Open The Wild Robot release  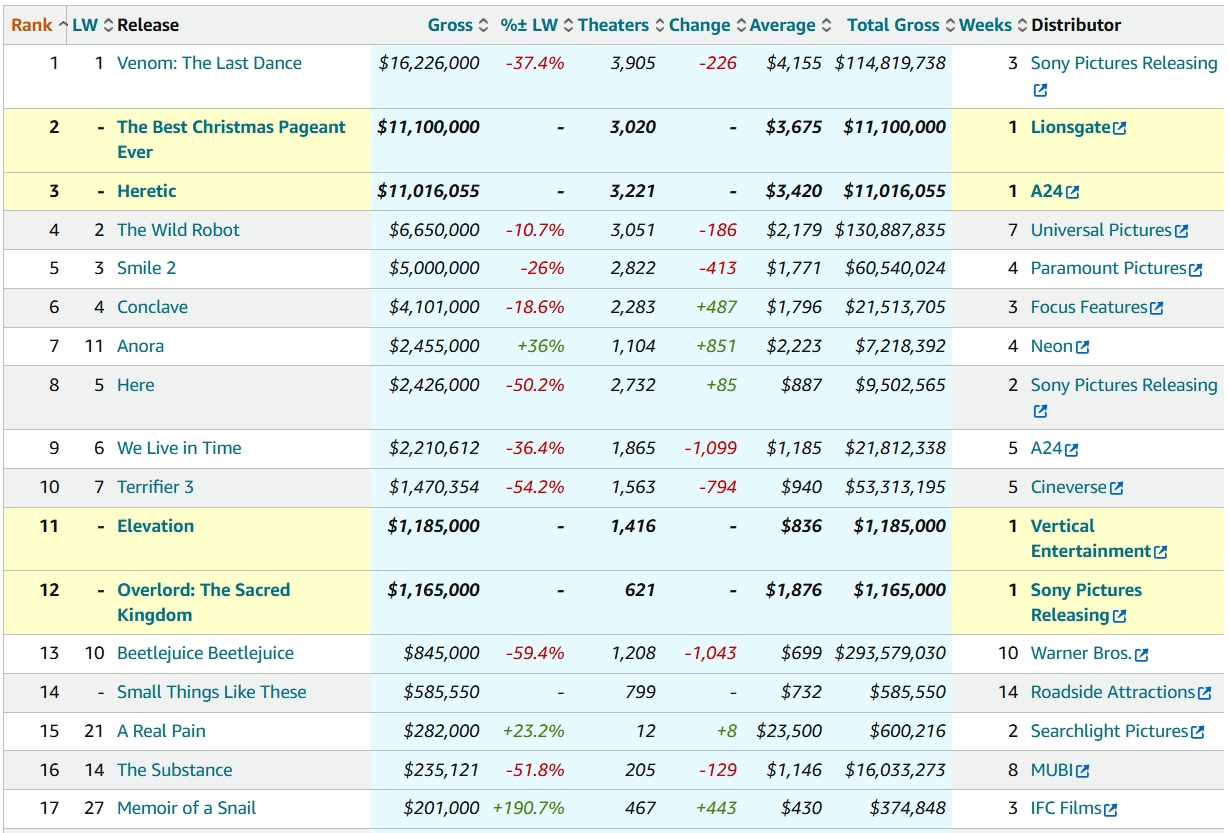[x=178, y=230]
